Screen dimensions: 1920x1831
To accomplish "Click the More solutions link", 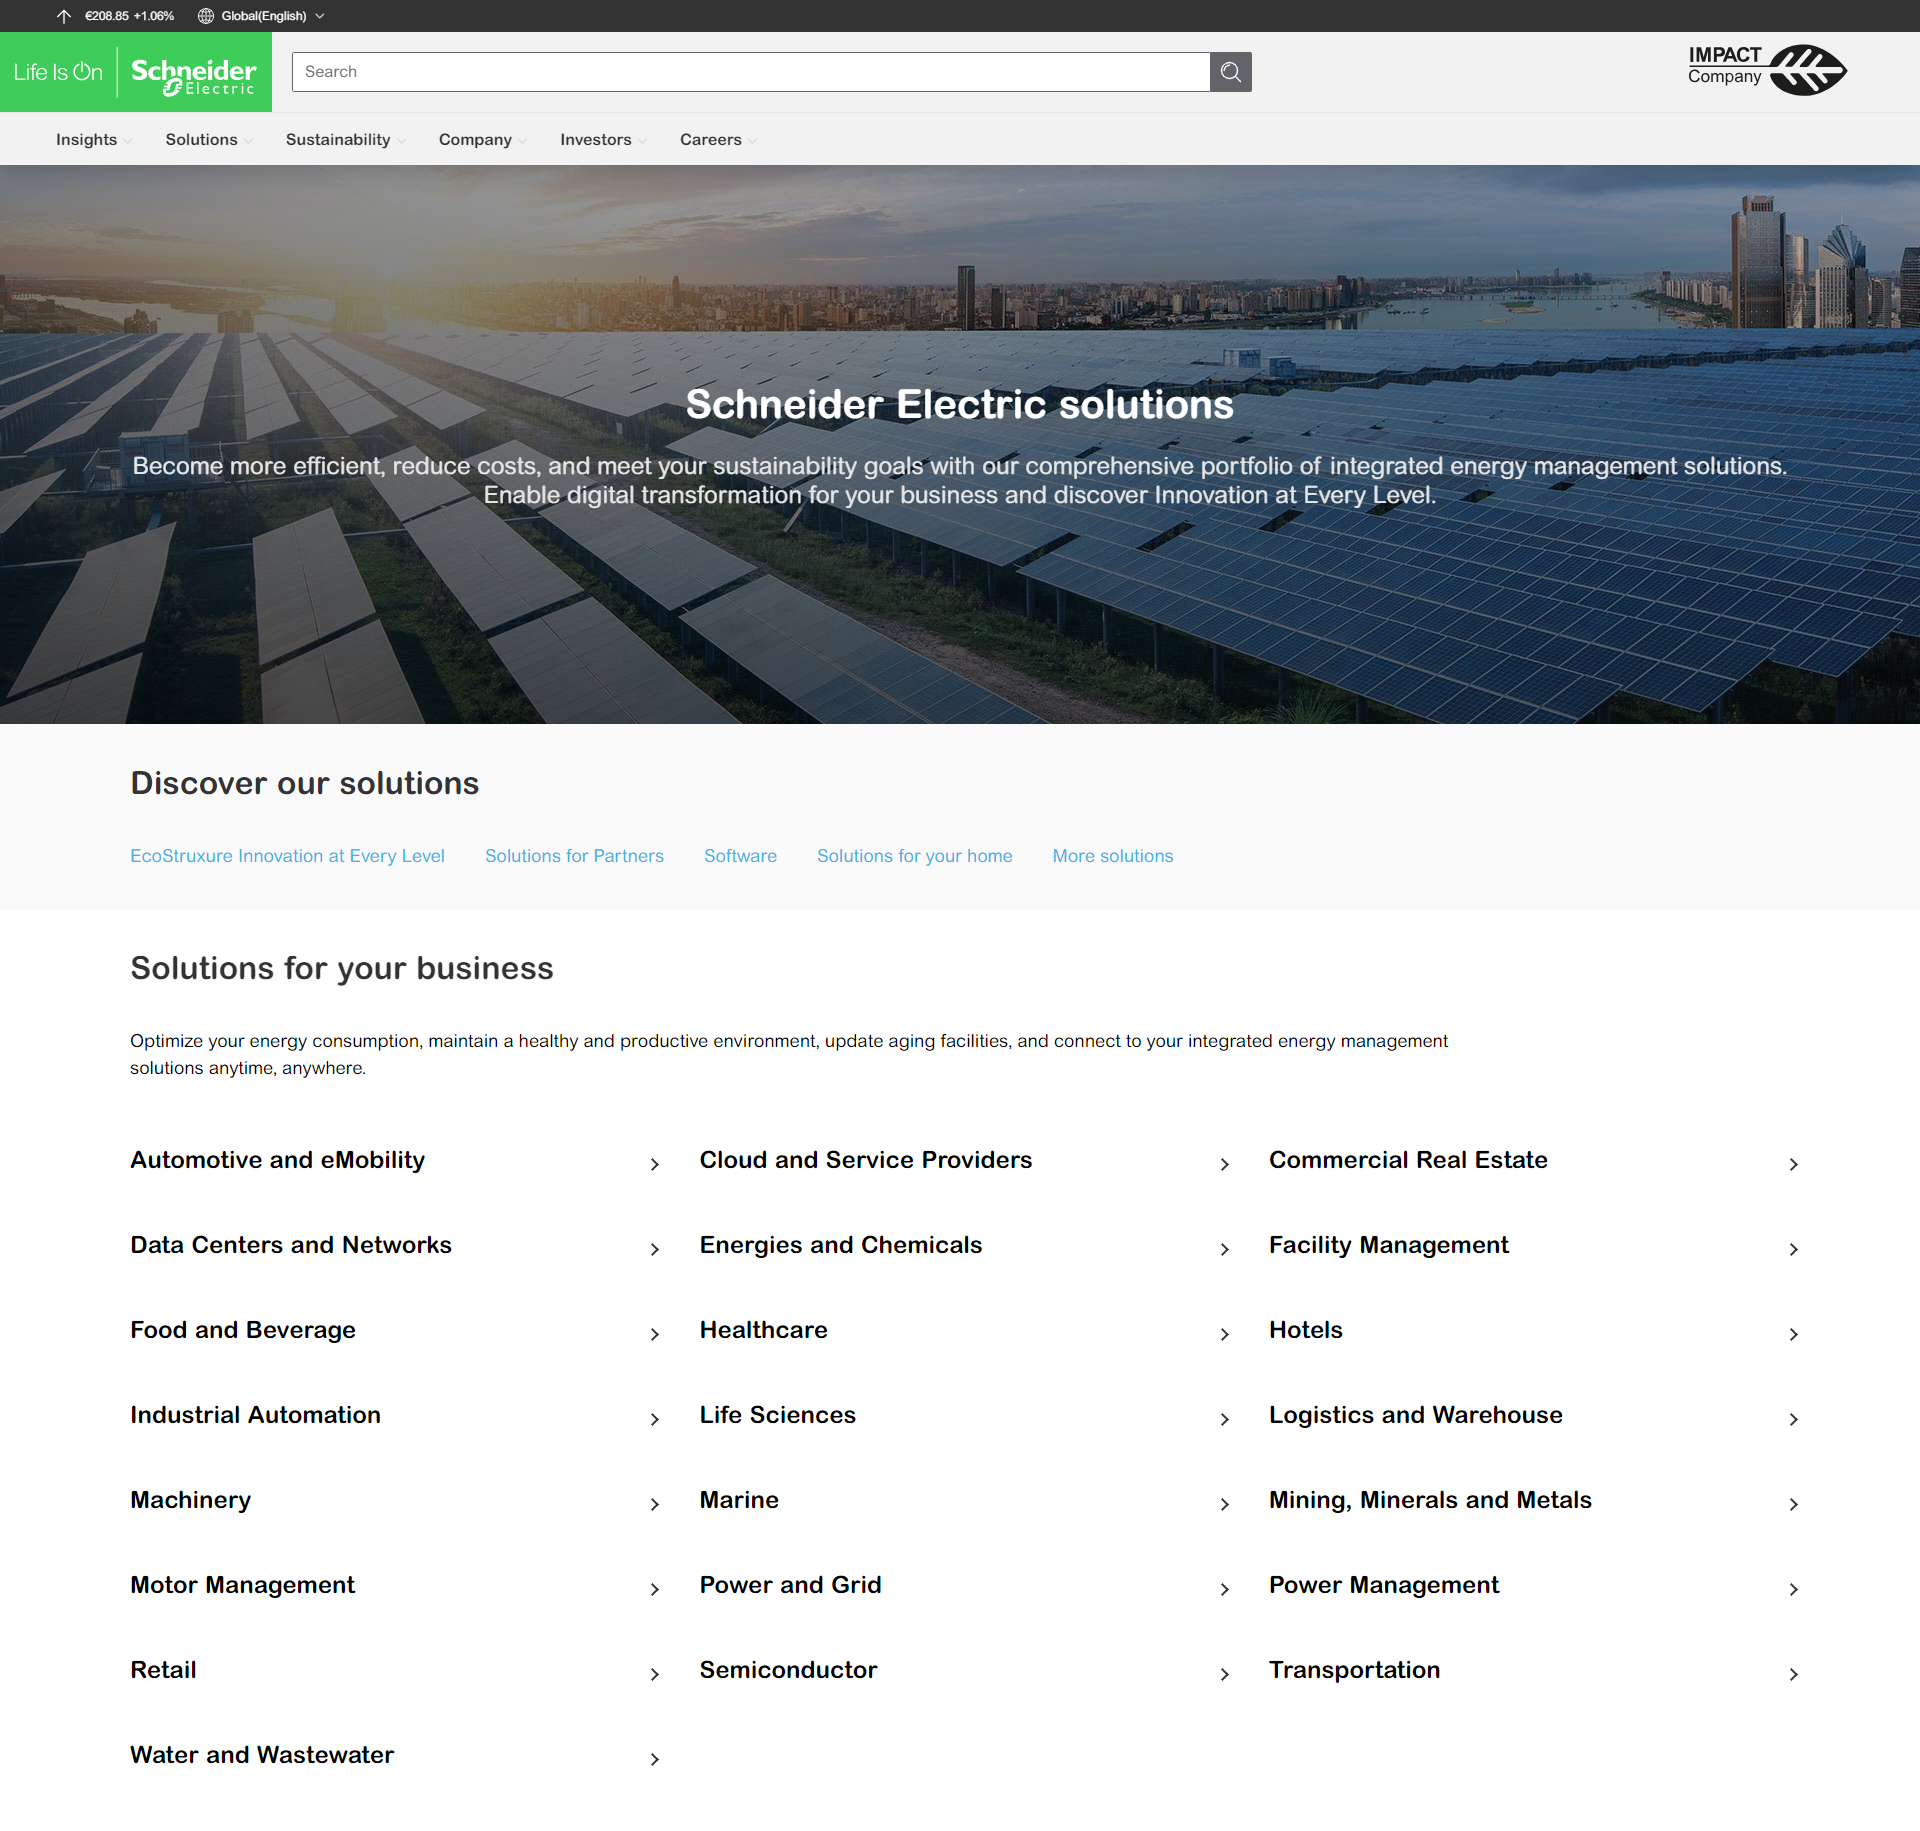I will [x=1112, y=856].
